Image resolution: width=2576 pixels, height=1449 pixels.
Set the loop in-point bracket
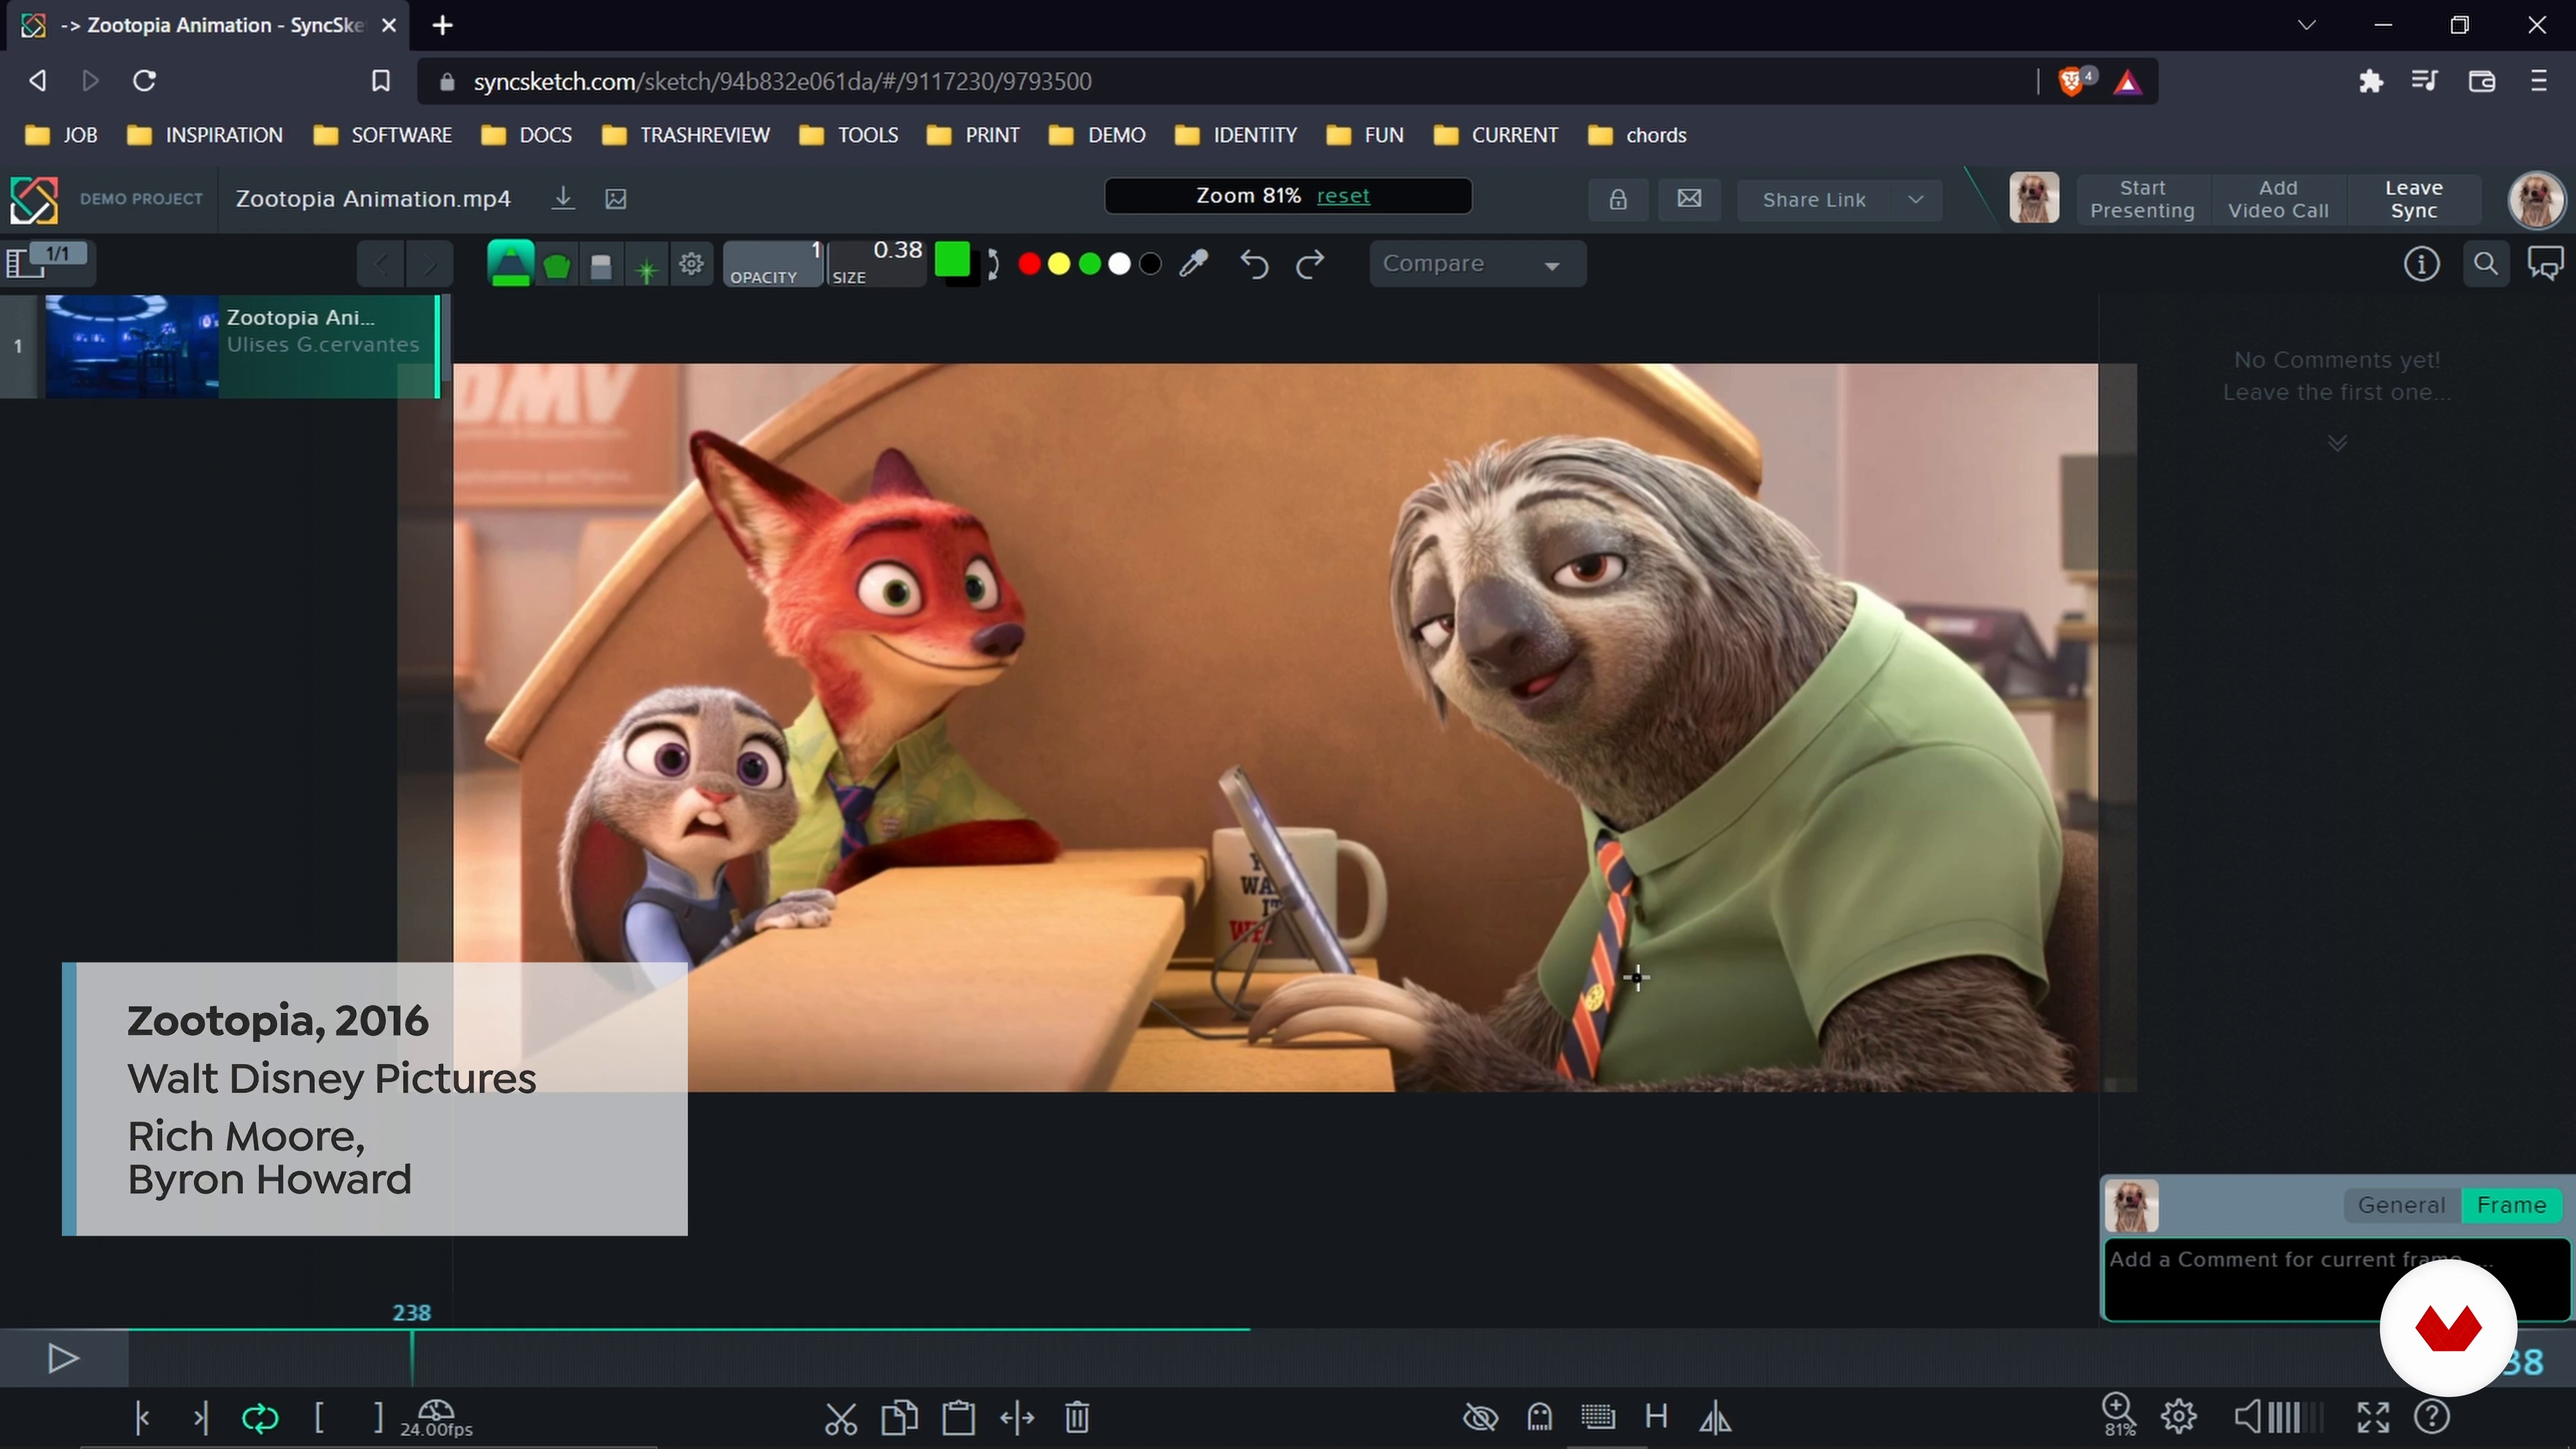point(319,1417)
